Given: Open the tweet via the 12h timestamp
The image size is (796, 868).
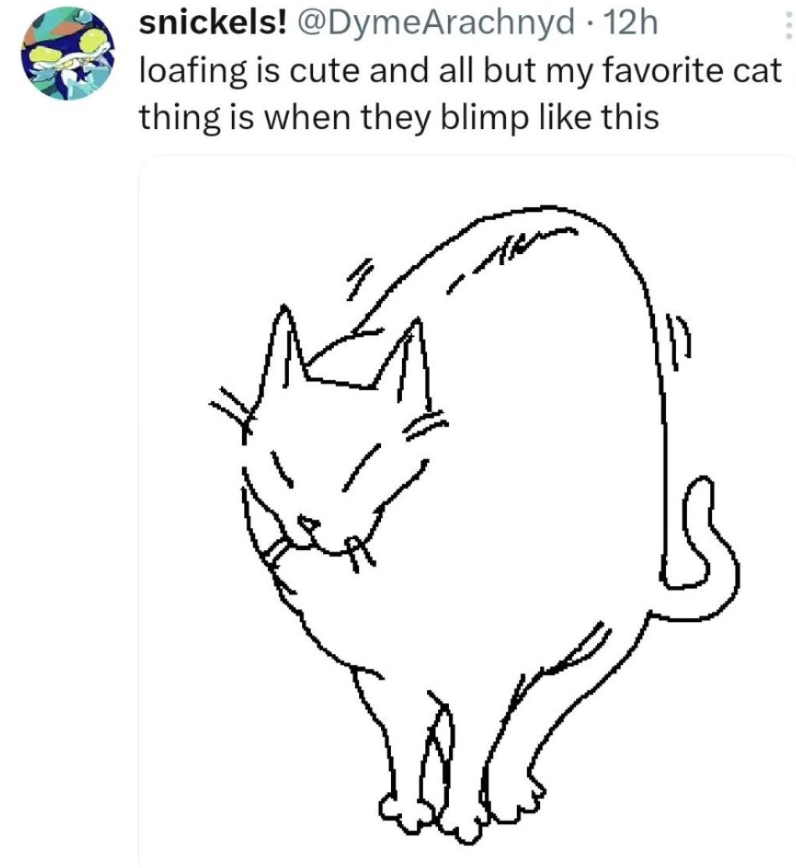Looking at the screenshot, I should (x=631, y=23).
